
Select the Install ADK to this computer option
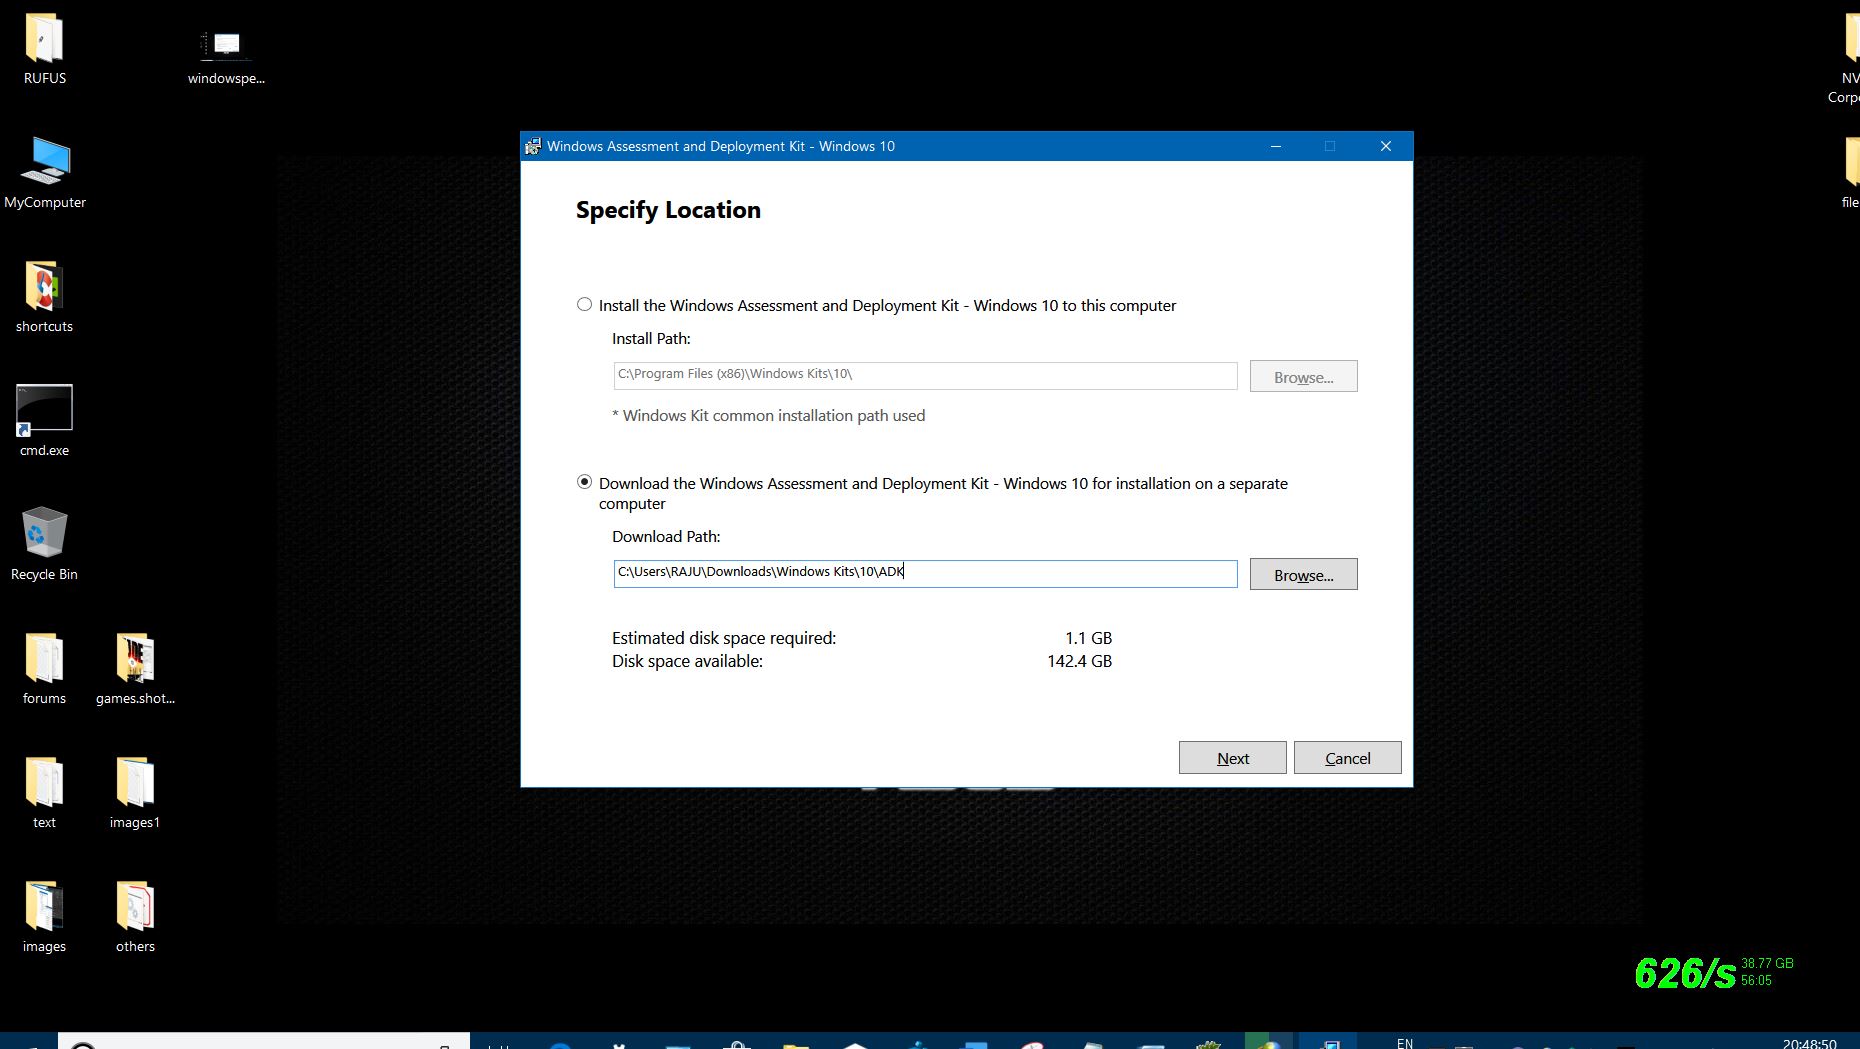(x=585, y=305)
